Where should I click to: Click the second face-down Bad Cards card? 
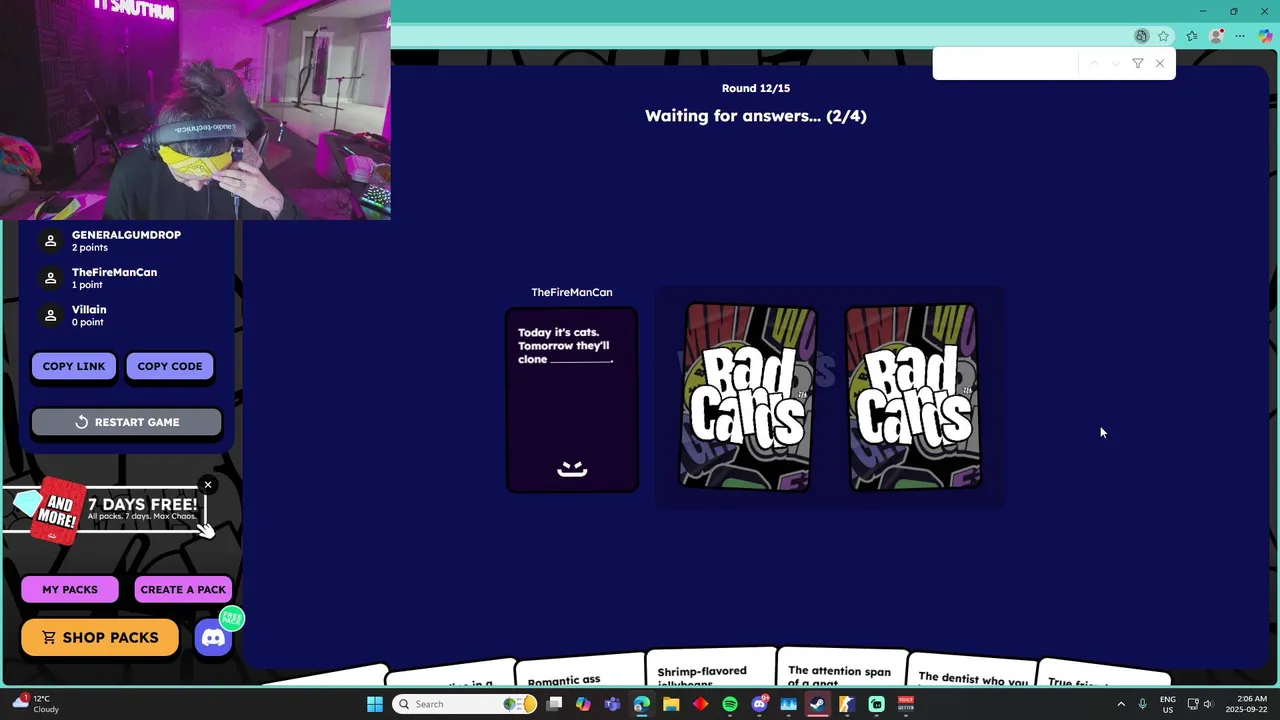pyautogui.click(x=913, y=397)
